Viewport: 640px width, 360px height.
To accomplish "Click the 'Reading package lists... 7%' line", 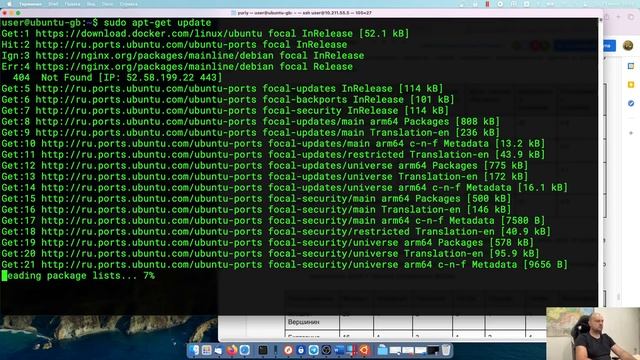I will [78, 276].
